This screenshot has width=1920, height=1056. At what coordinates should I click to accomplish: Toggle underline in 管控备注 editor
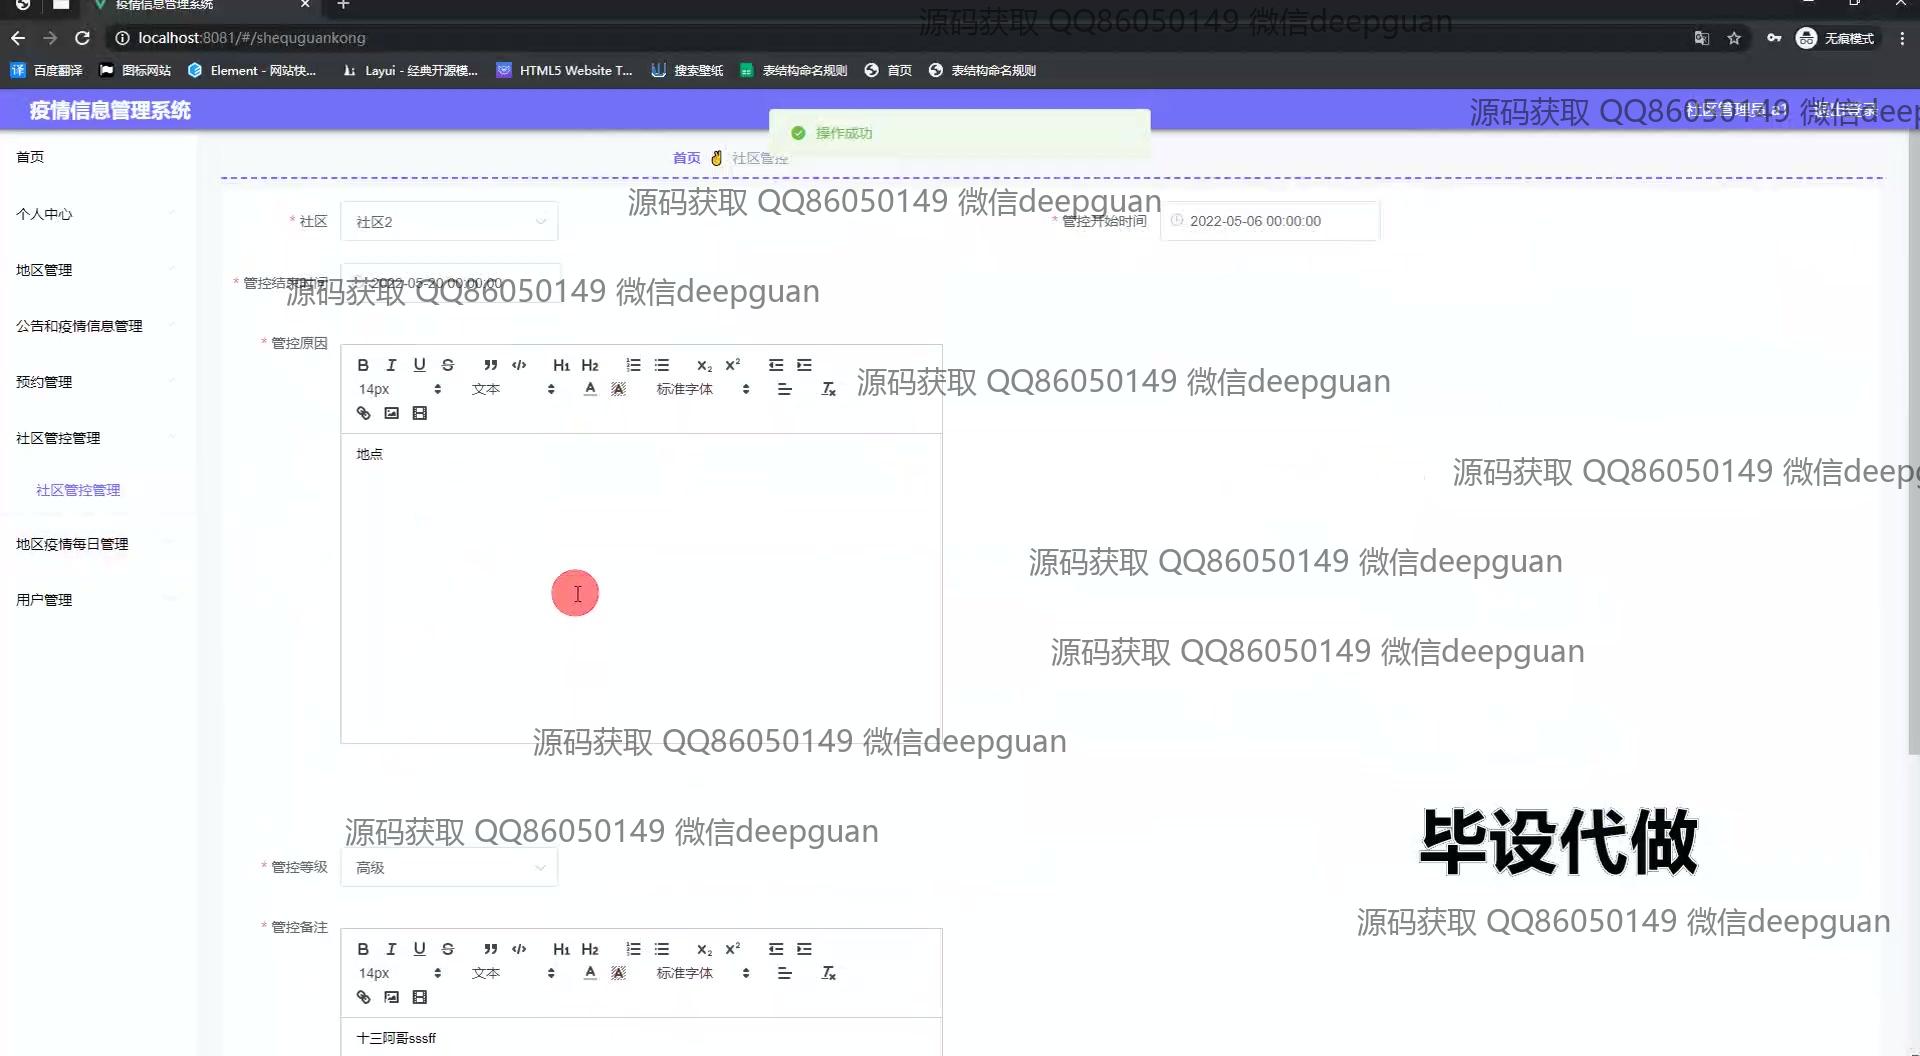click(419, 949)
